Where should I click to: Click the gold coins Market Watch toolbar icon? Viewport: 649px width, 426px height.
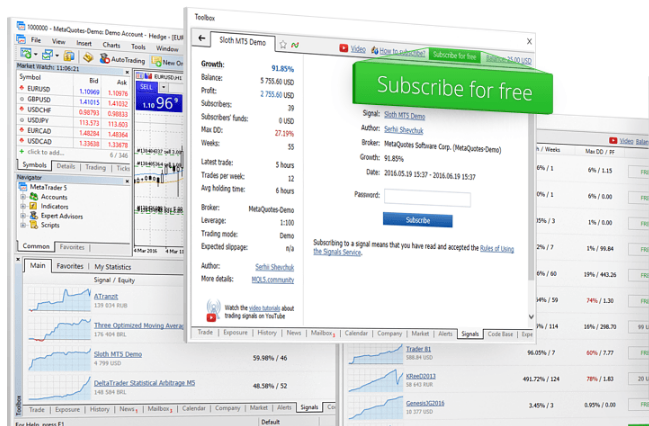coord(69,56)
